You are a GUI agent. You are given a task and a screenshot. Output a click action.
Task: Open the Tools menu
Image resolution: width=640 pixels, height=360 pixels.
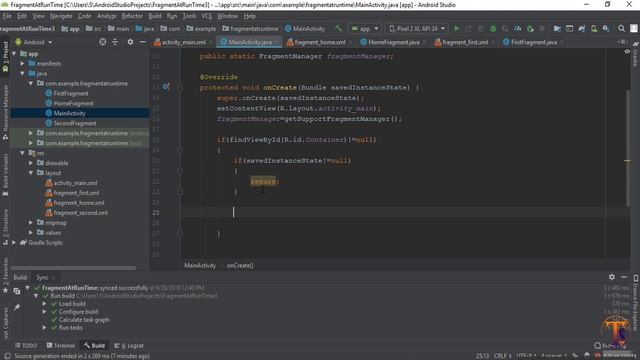tap(189, 16)
